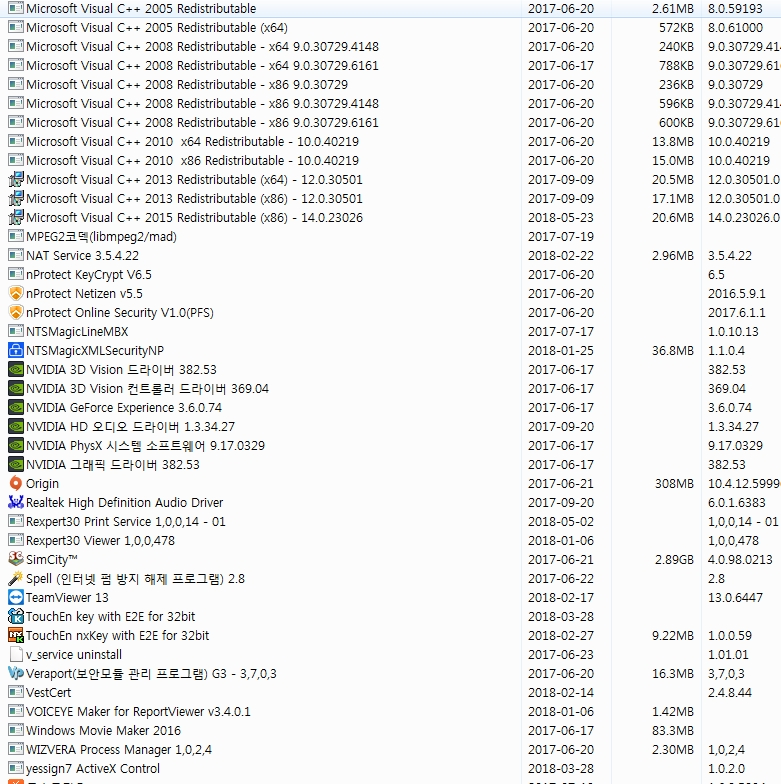Image resolution: width=781 pixels, height=784 pixels.
Task: Click the 9.22MB size cell
Action: click(673, 636)
